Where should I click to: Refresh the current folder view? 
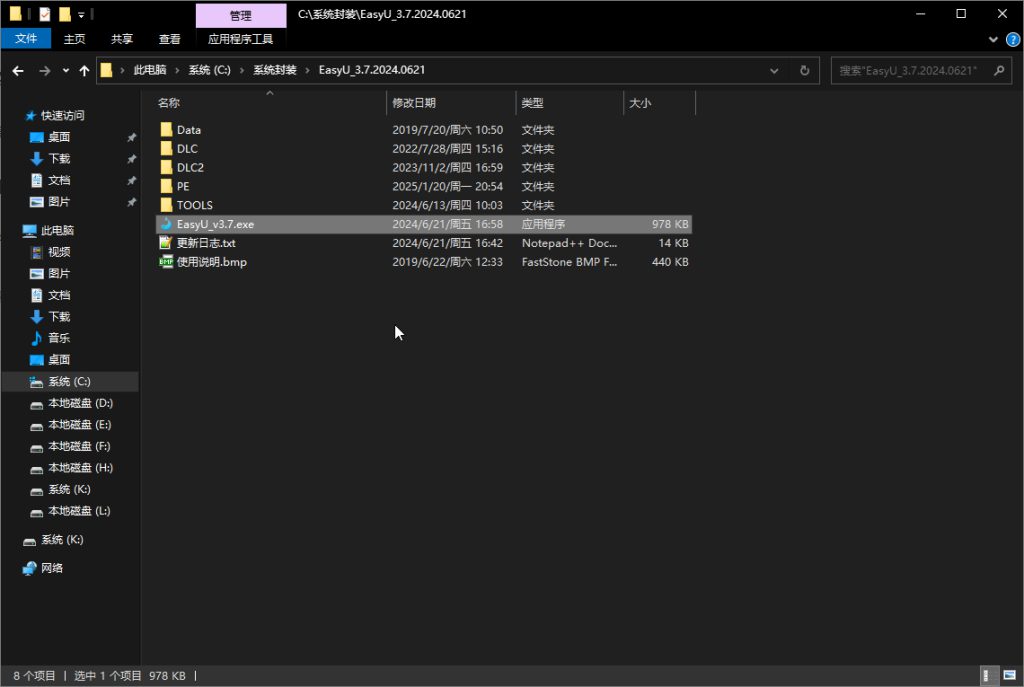coord(804,71)
